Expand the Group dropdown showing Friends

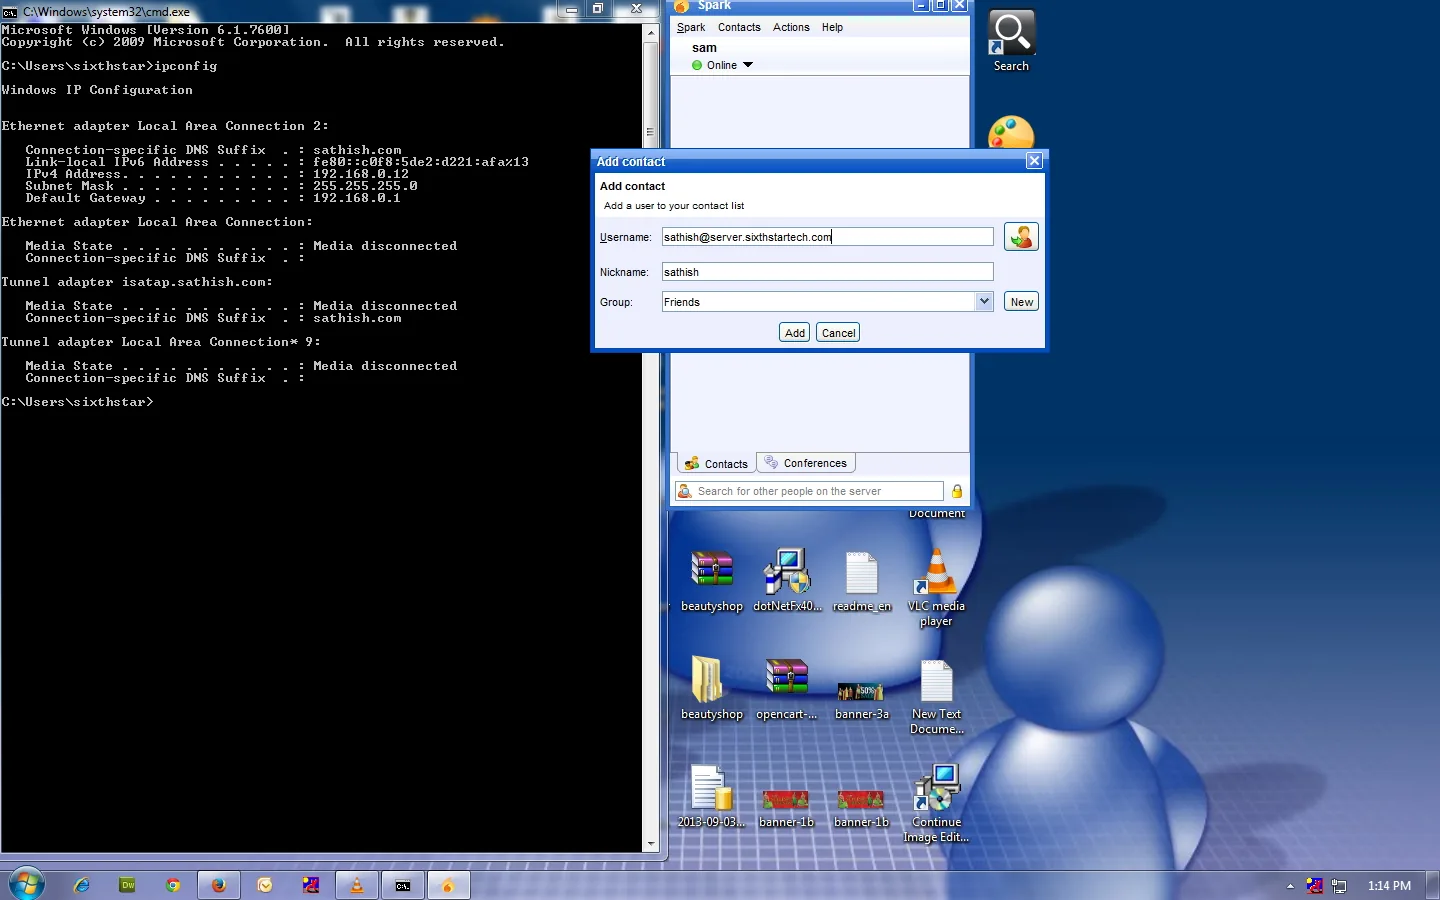pos(984,302)
